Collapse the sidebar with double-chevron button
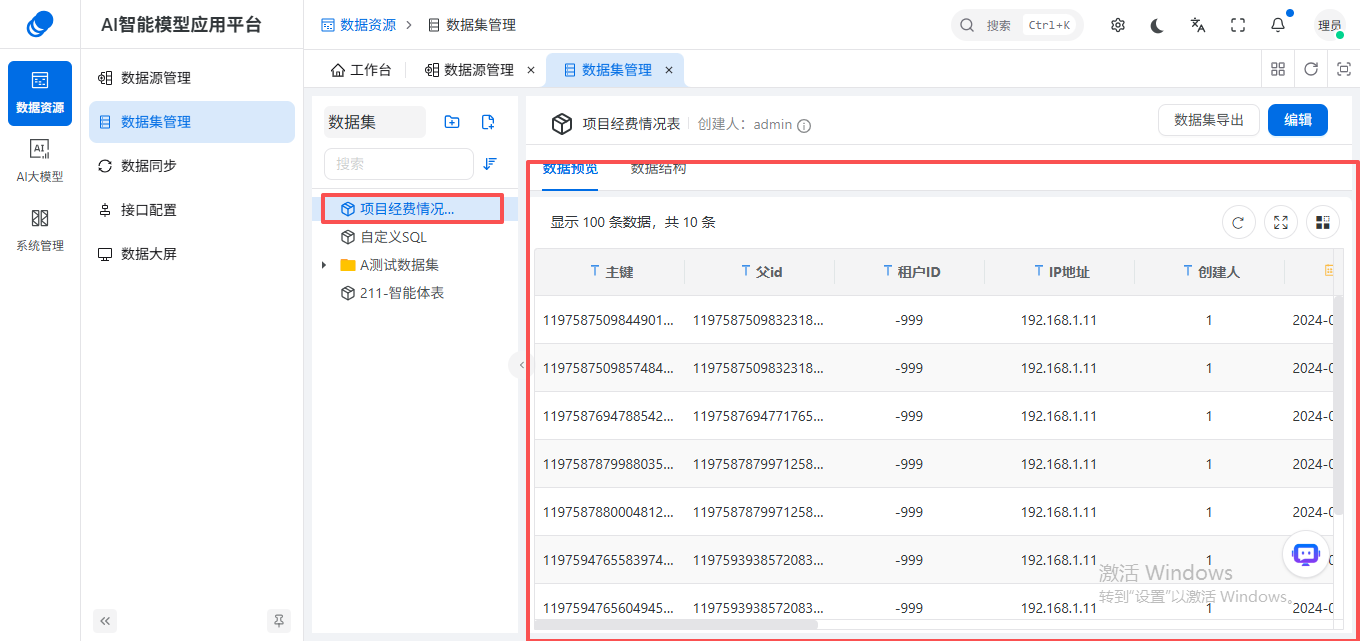The image size is (1360, 641). click(x=105, y=621)
